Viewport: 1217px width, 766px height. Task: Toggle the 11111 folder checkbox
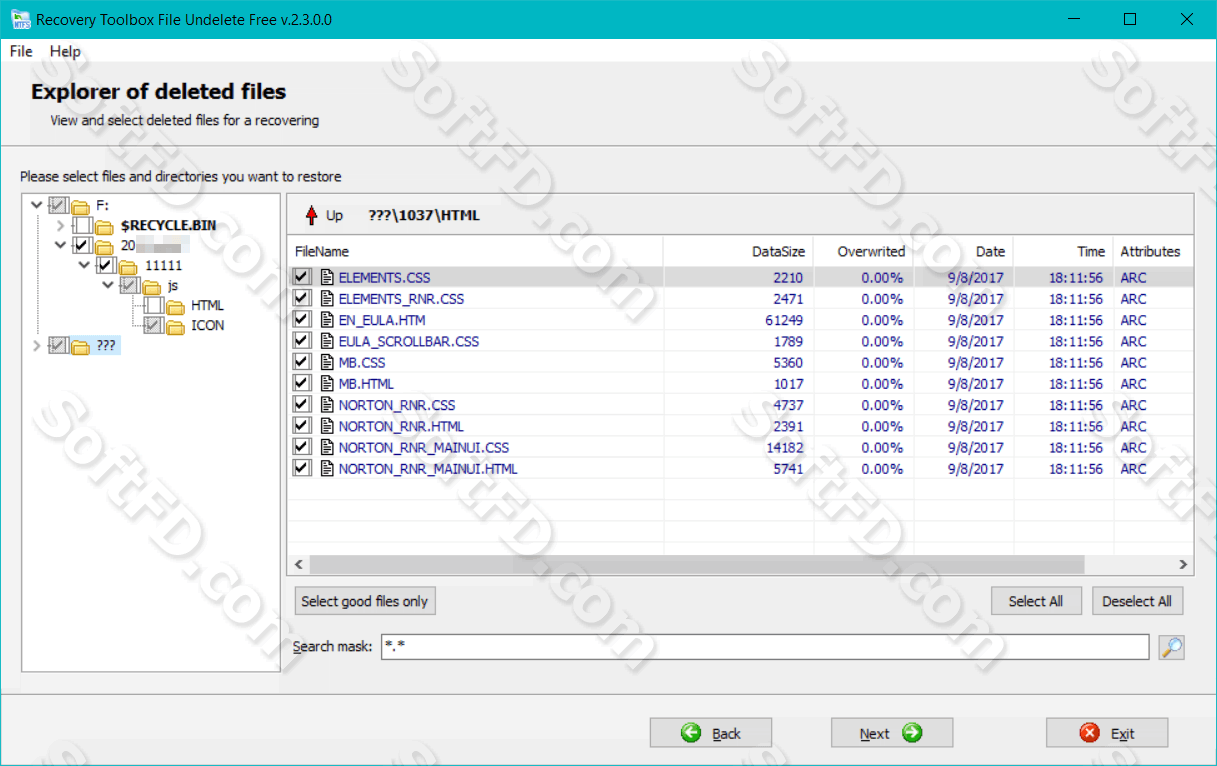[x=106, y=266]
